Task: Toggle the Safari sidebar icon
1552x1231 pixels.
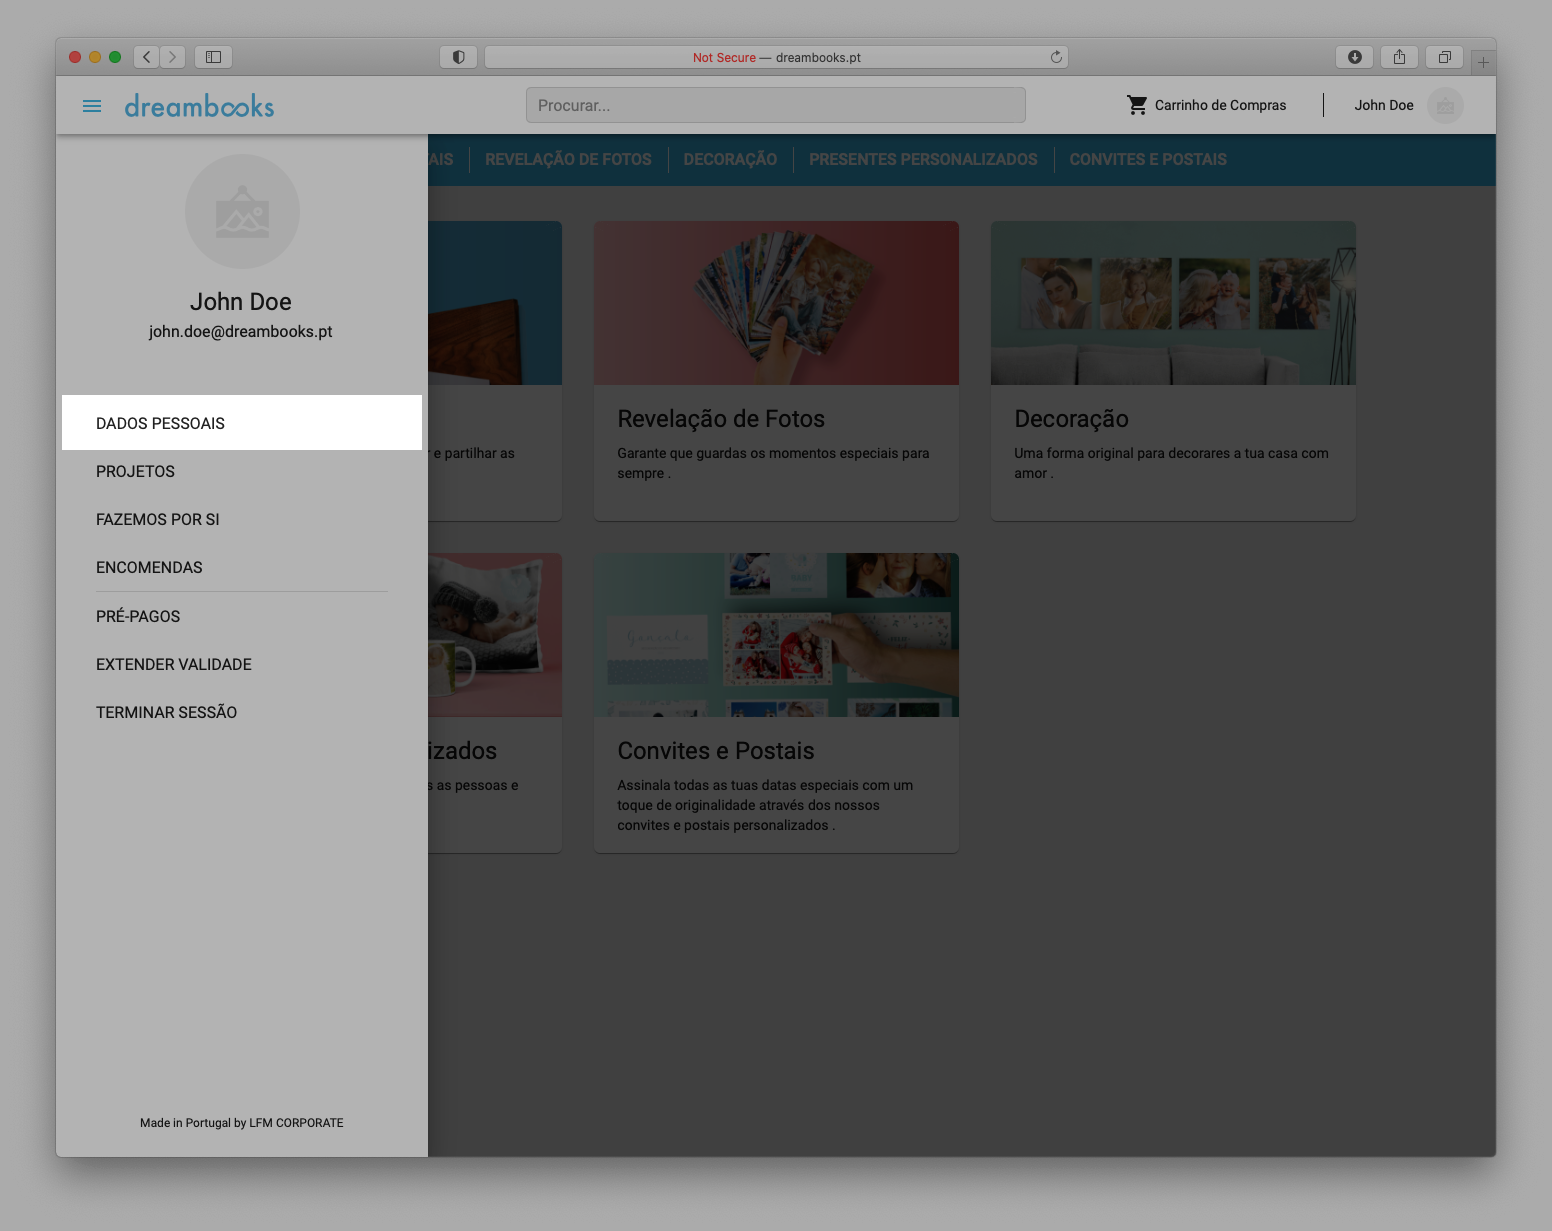Action: click(x=213, y=57)
